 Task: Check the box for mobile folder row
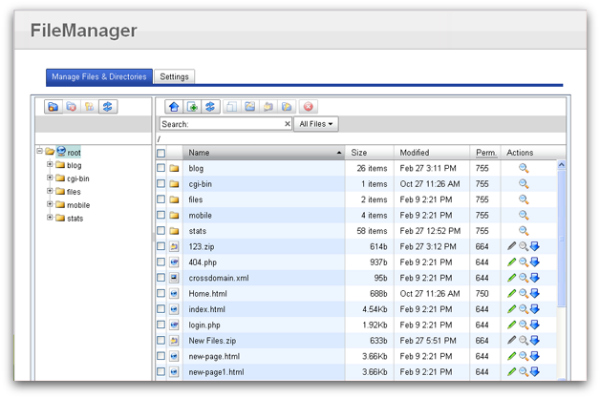click(x=161, y=215)
